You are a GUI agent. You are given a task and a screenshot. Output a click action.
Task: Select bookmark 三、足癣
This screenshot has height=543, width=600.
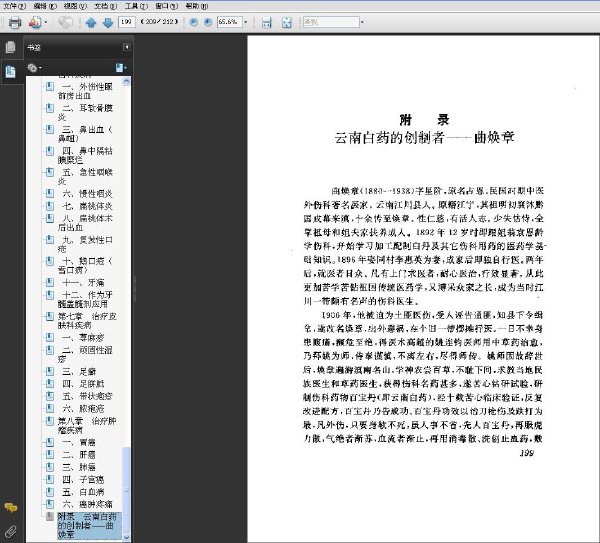(x=79, y=372)
